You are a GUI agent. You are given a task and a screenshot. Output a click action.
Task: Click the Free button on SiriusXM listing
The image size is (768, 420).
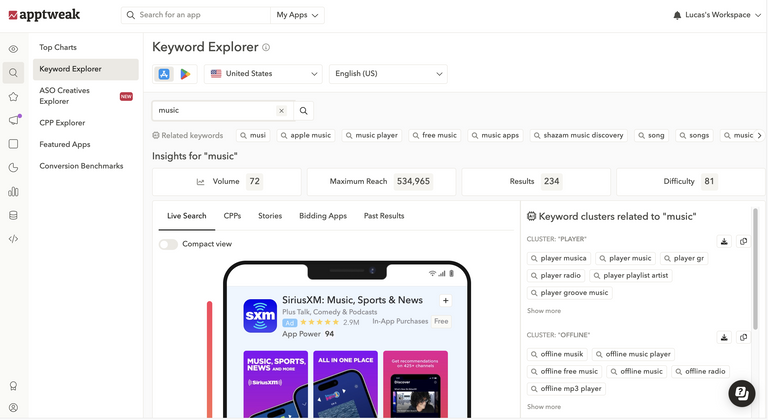(x=441, y=321)
